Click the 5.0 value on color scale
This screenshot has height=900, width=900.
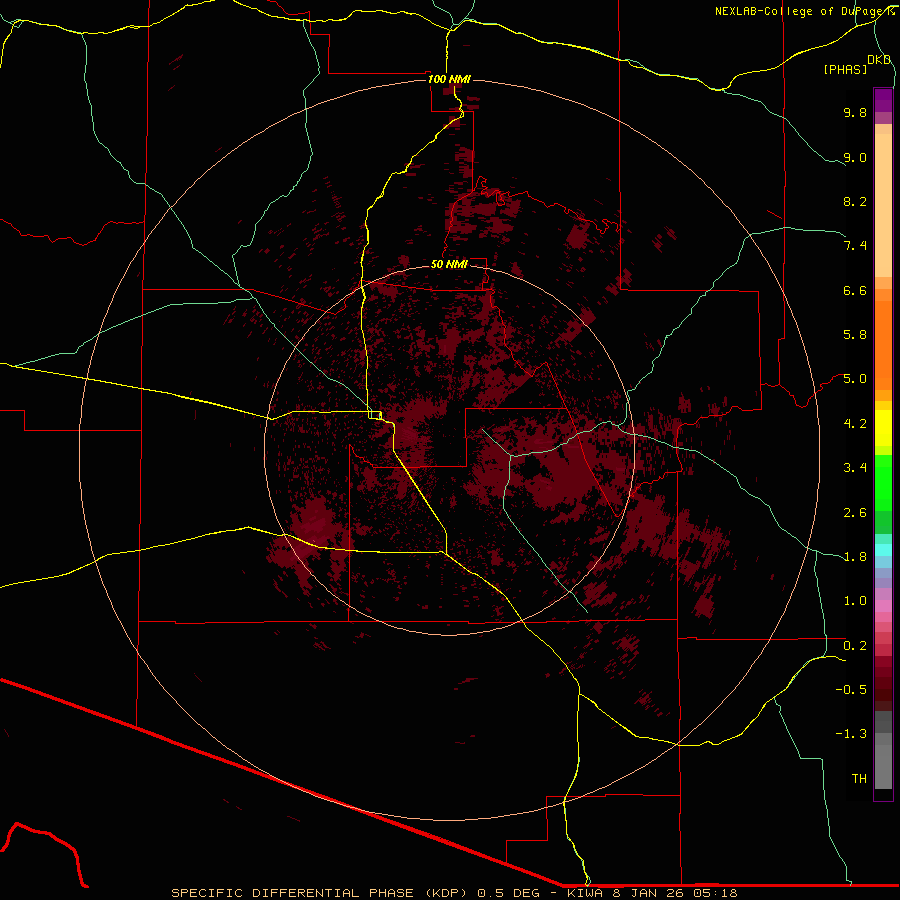click(x=855, y=379)
